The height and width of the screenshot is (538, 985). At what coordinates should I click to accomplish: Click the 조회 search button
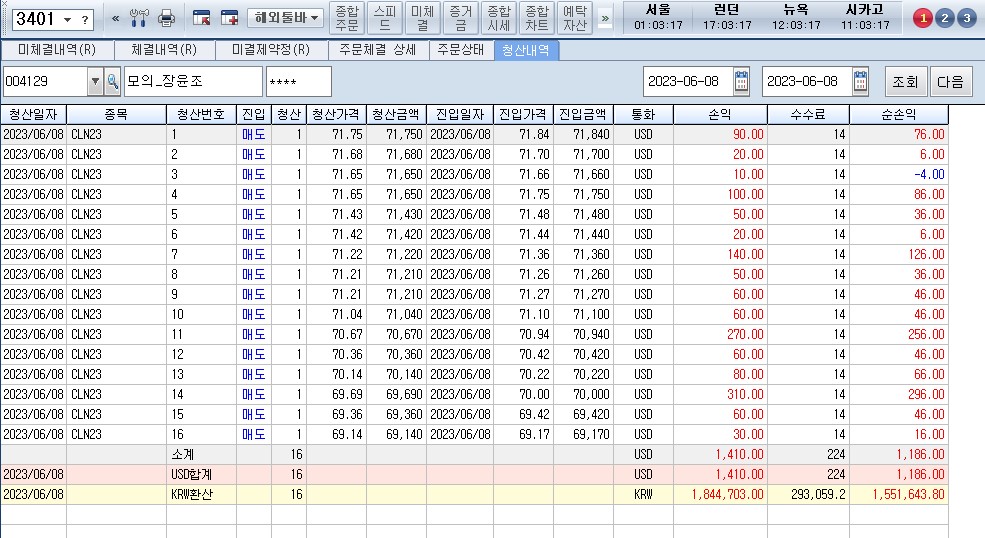[x=905, y=81]
